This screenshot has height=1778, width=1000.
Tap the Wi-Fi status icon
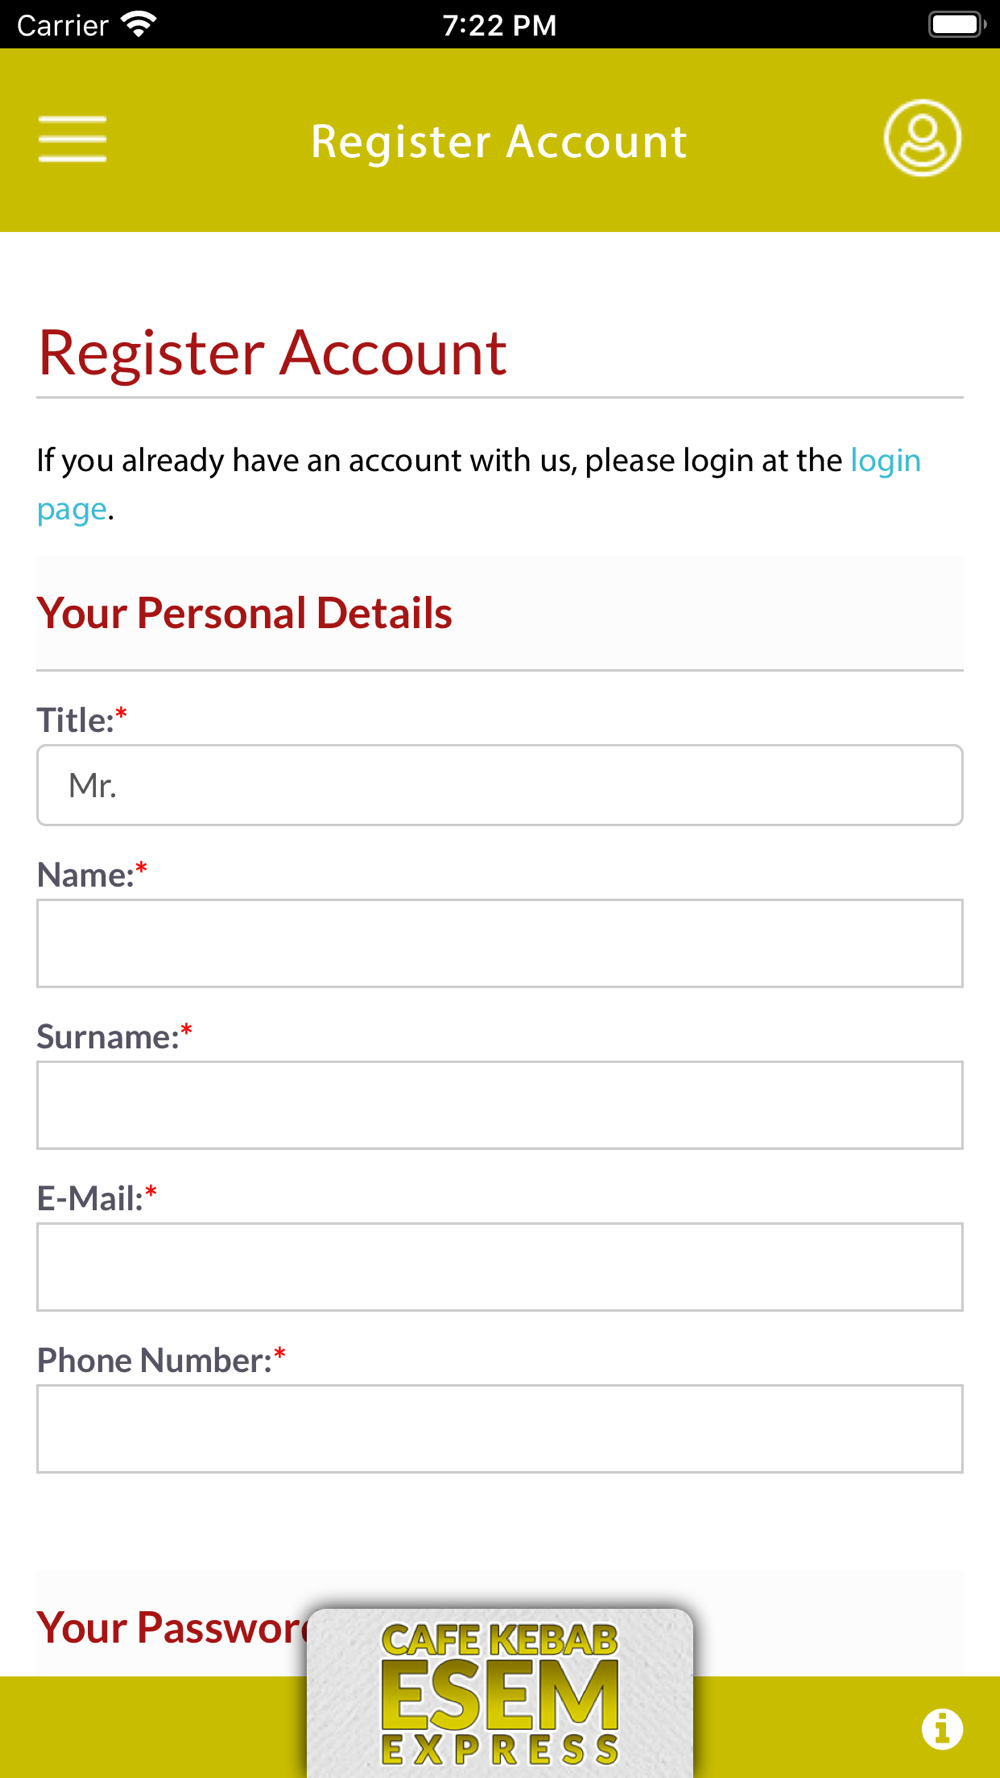click(138, 24)
